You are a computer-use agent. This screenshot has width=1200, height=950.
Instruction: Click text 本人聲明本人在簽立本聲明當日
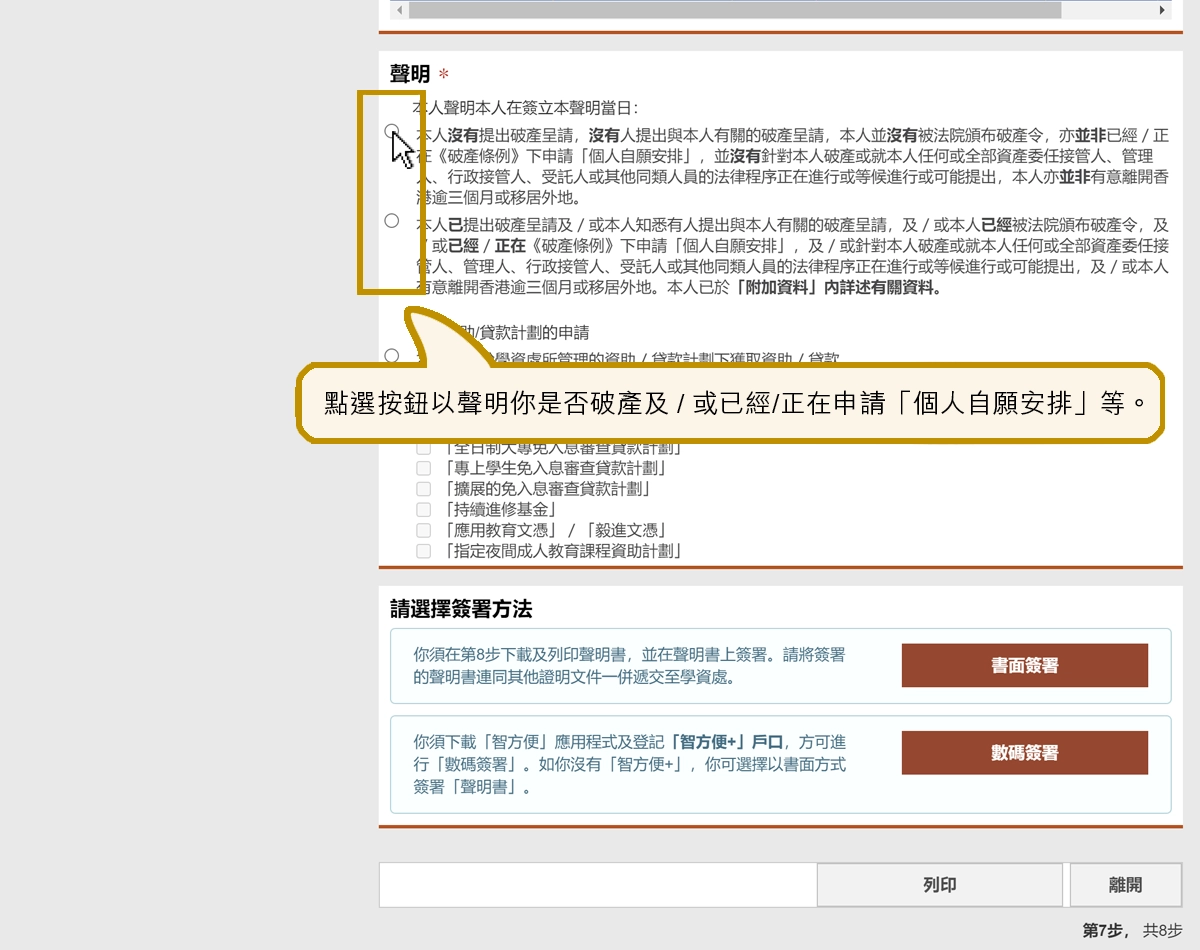525,108
